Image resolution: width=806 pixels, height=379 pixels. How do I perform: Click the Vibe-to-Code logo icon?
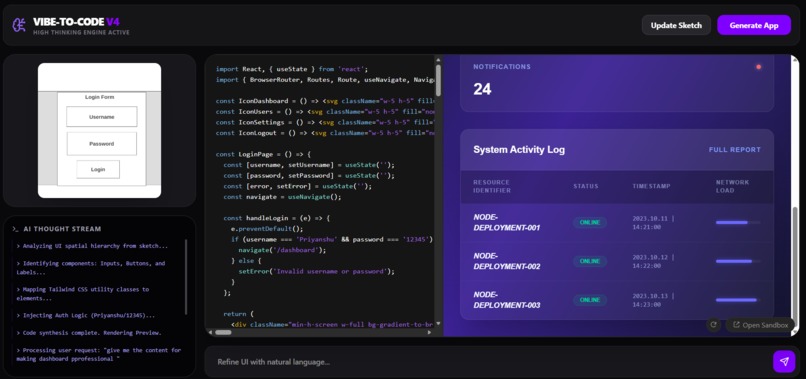point(19,25)
